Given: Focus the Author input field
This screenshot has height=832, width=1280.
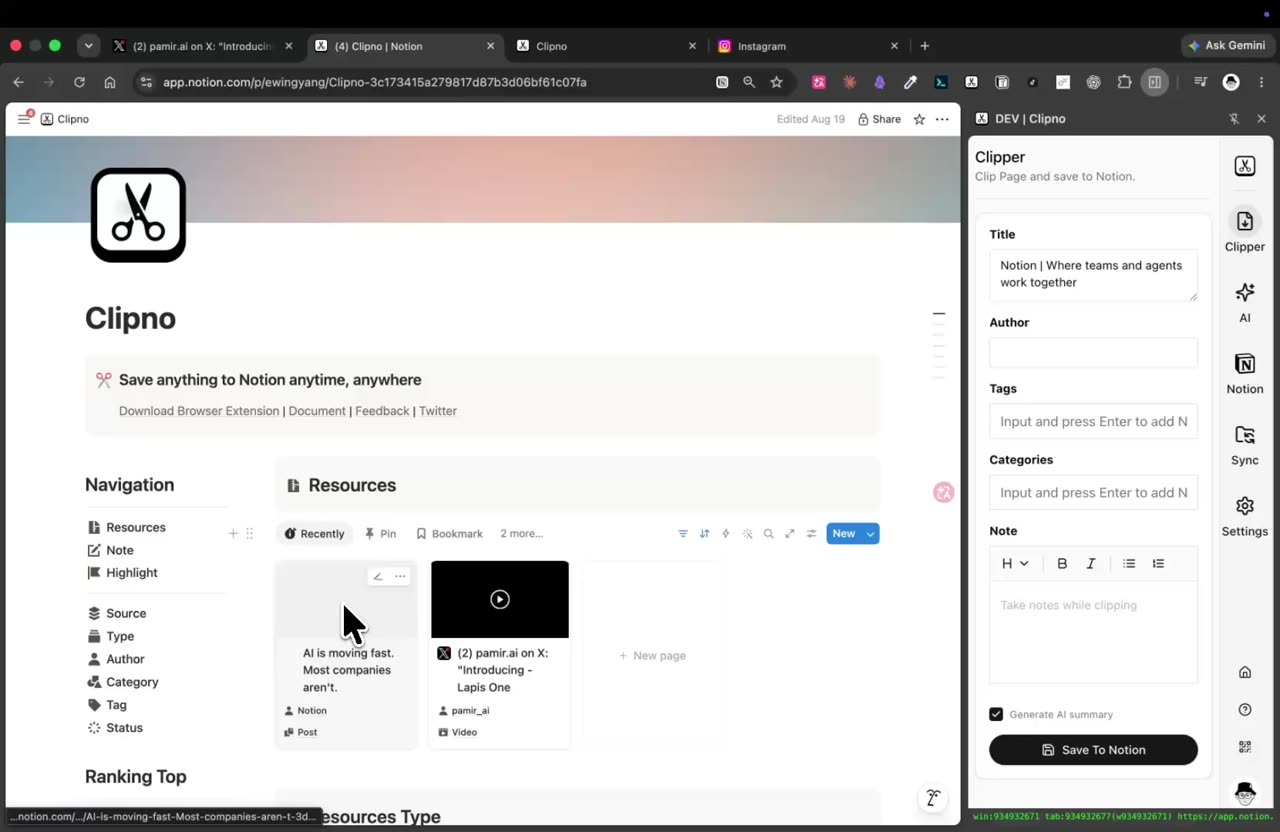Looking at the screenshot, I should (1093, 352).
